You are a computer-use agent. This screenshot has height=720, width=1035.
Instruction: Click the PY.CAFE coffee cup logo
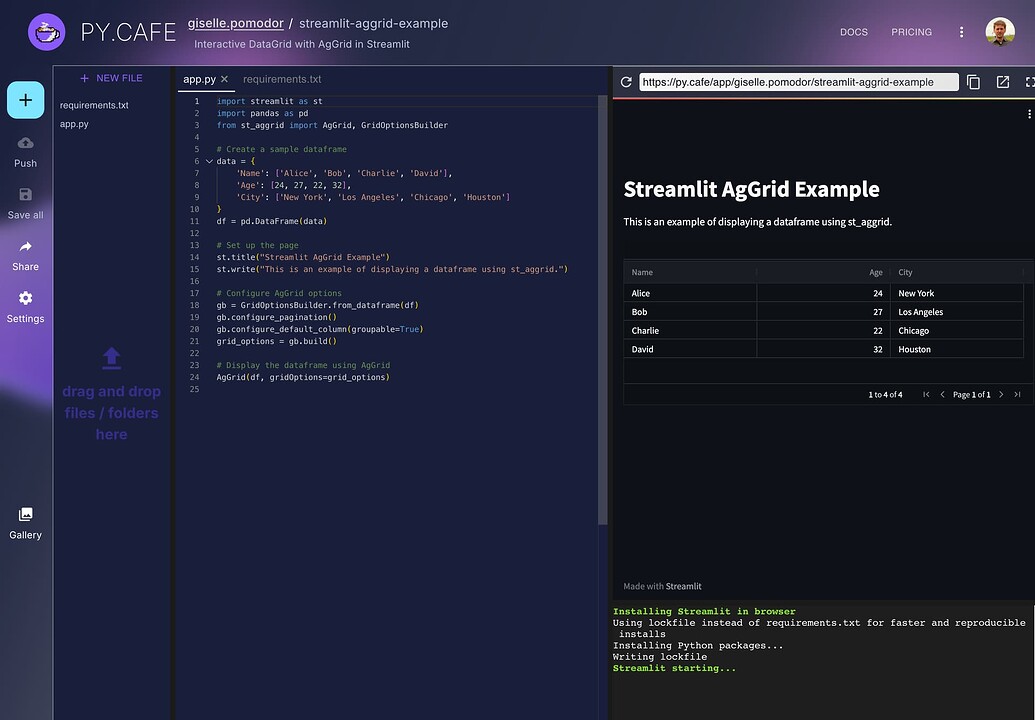click(47, 31)
